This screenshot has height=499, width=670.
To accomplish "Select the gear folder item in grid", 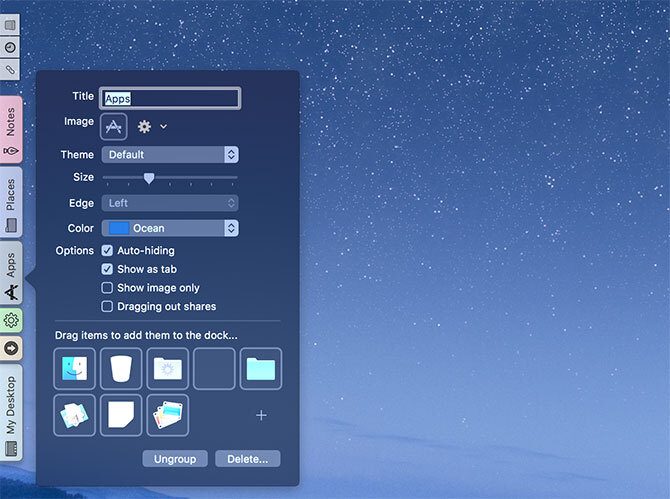I will [168, 369].
